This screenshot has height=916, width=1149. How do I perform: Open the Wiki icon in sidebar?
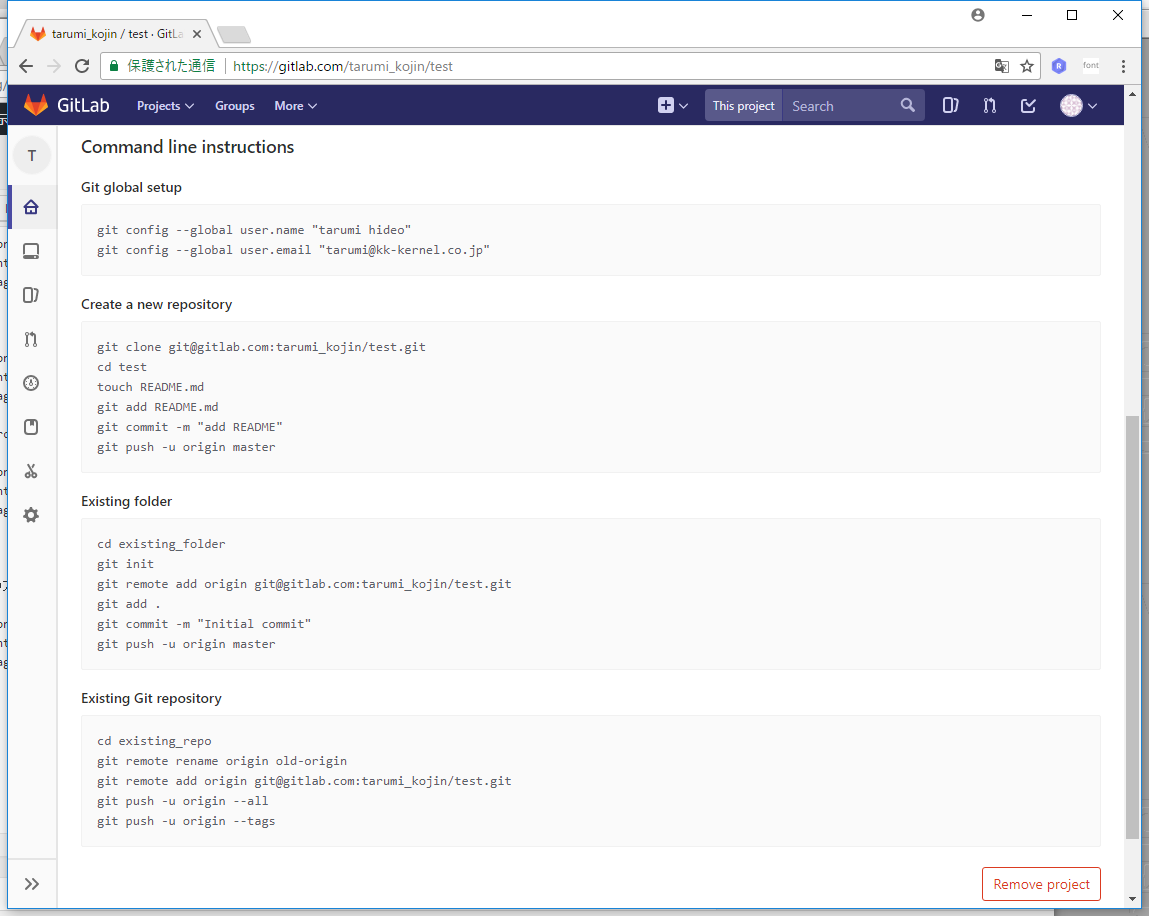click(x=31, y=427)
